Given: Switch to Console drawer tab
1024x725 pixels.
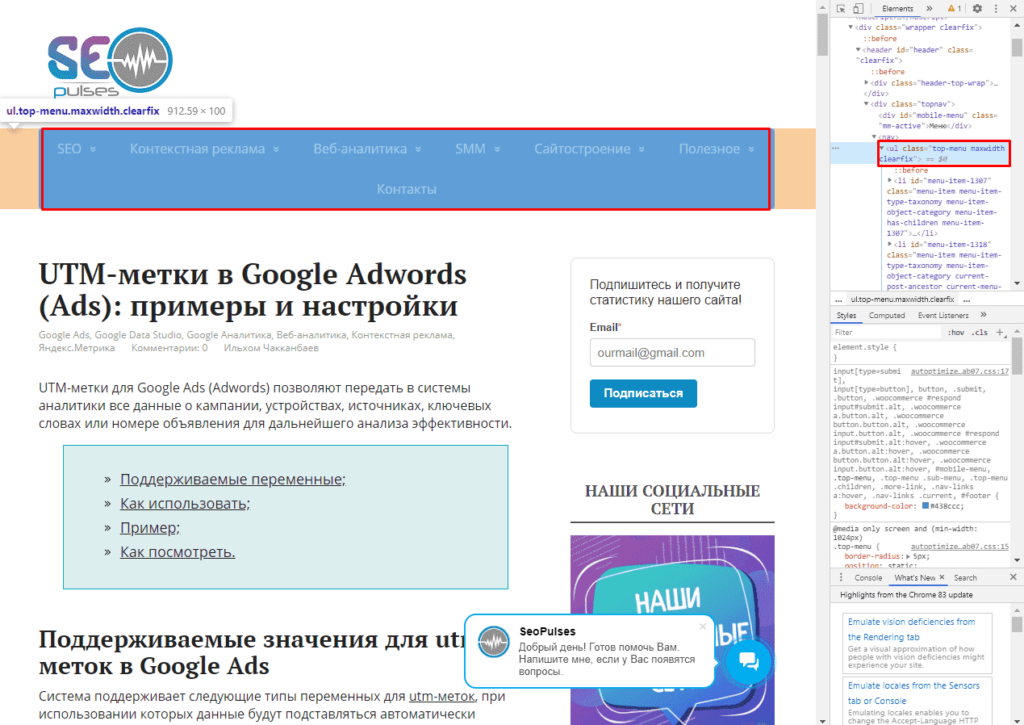Looking at the screenshot, I should point(868,578).
